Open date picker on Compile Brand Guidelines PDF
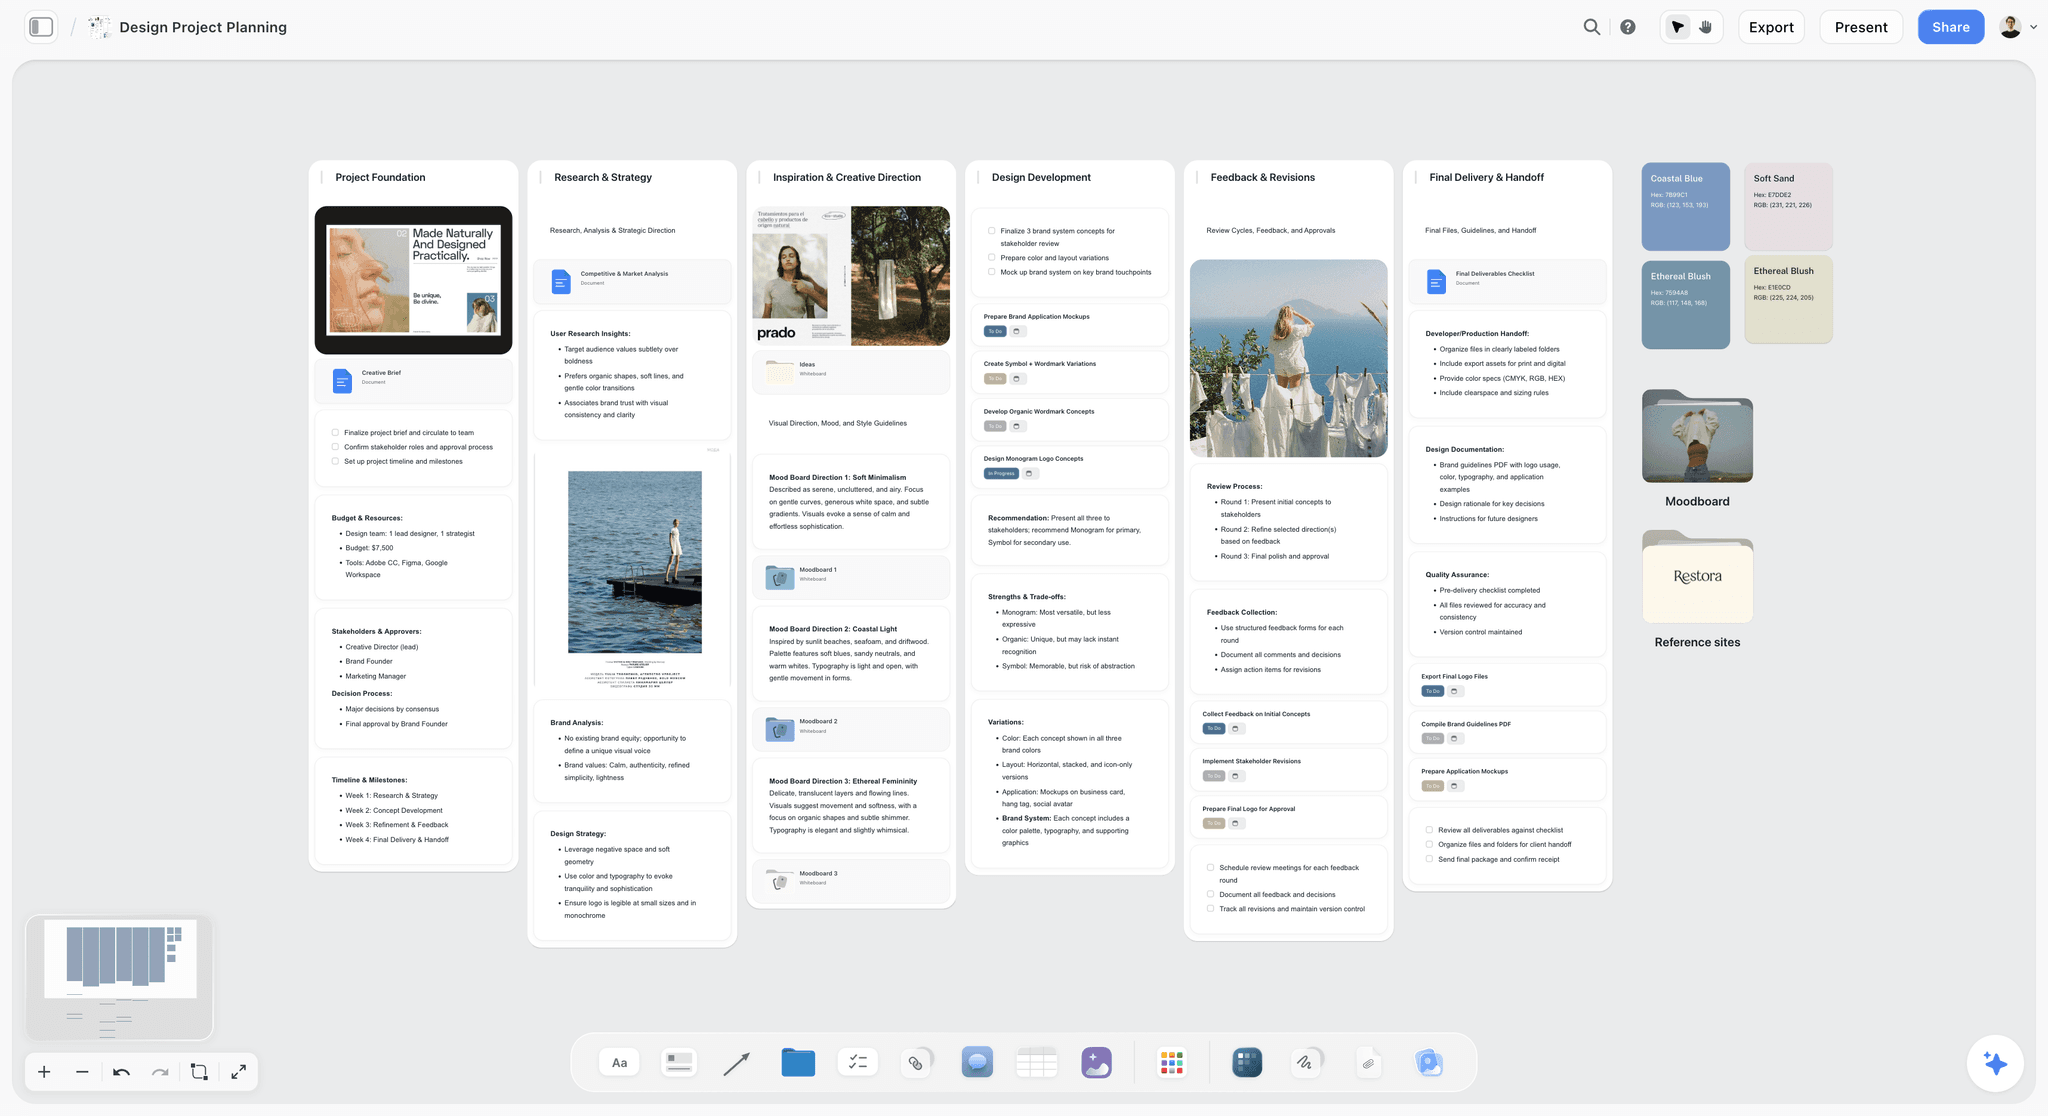Image resolution: width=2048 pixels, height=1116 pixels. click(x=1455, y=738)
